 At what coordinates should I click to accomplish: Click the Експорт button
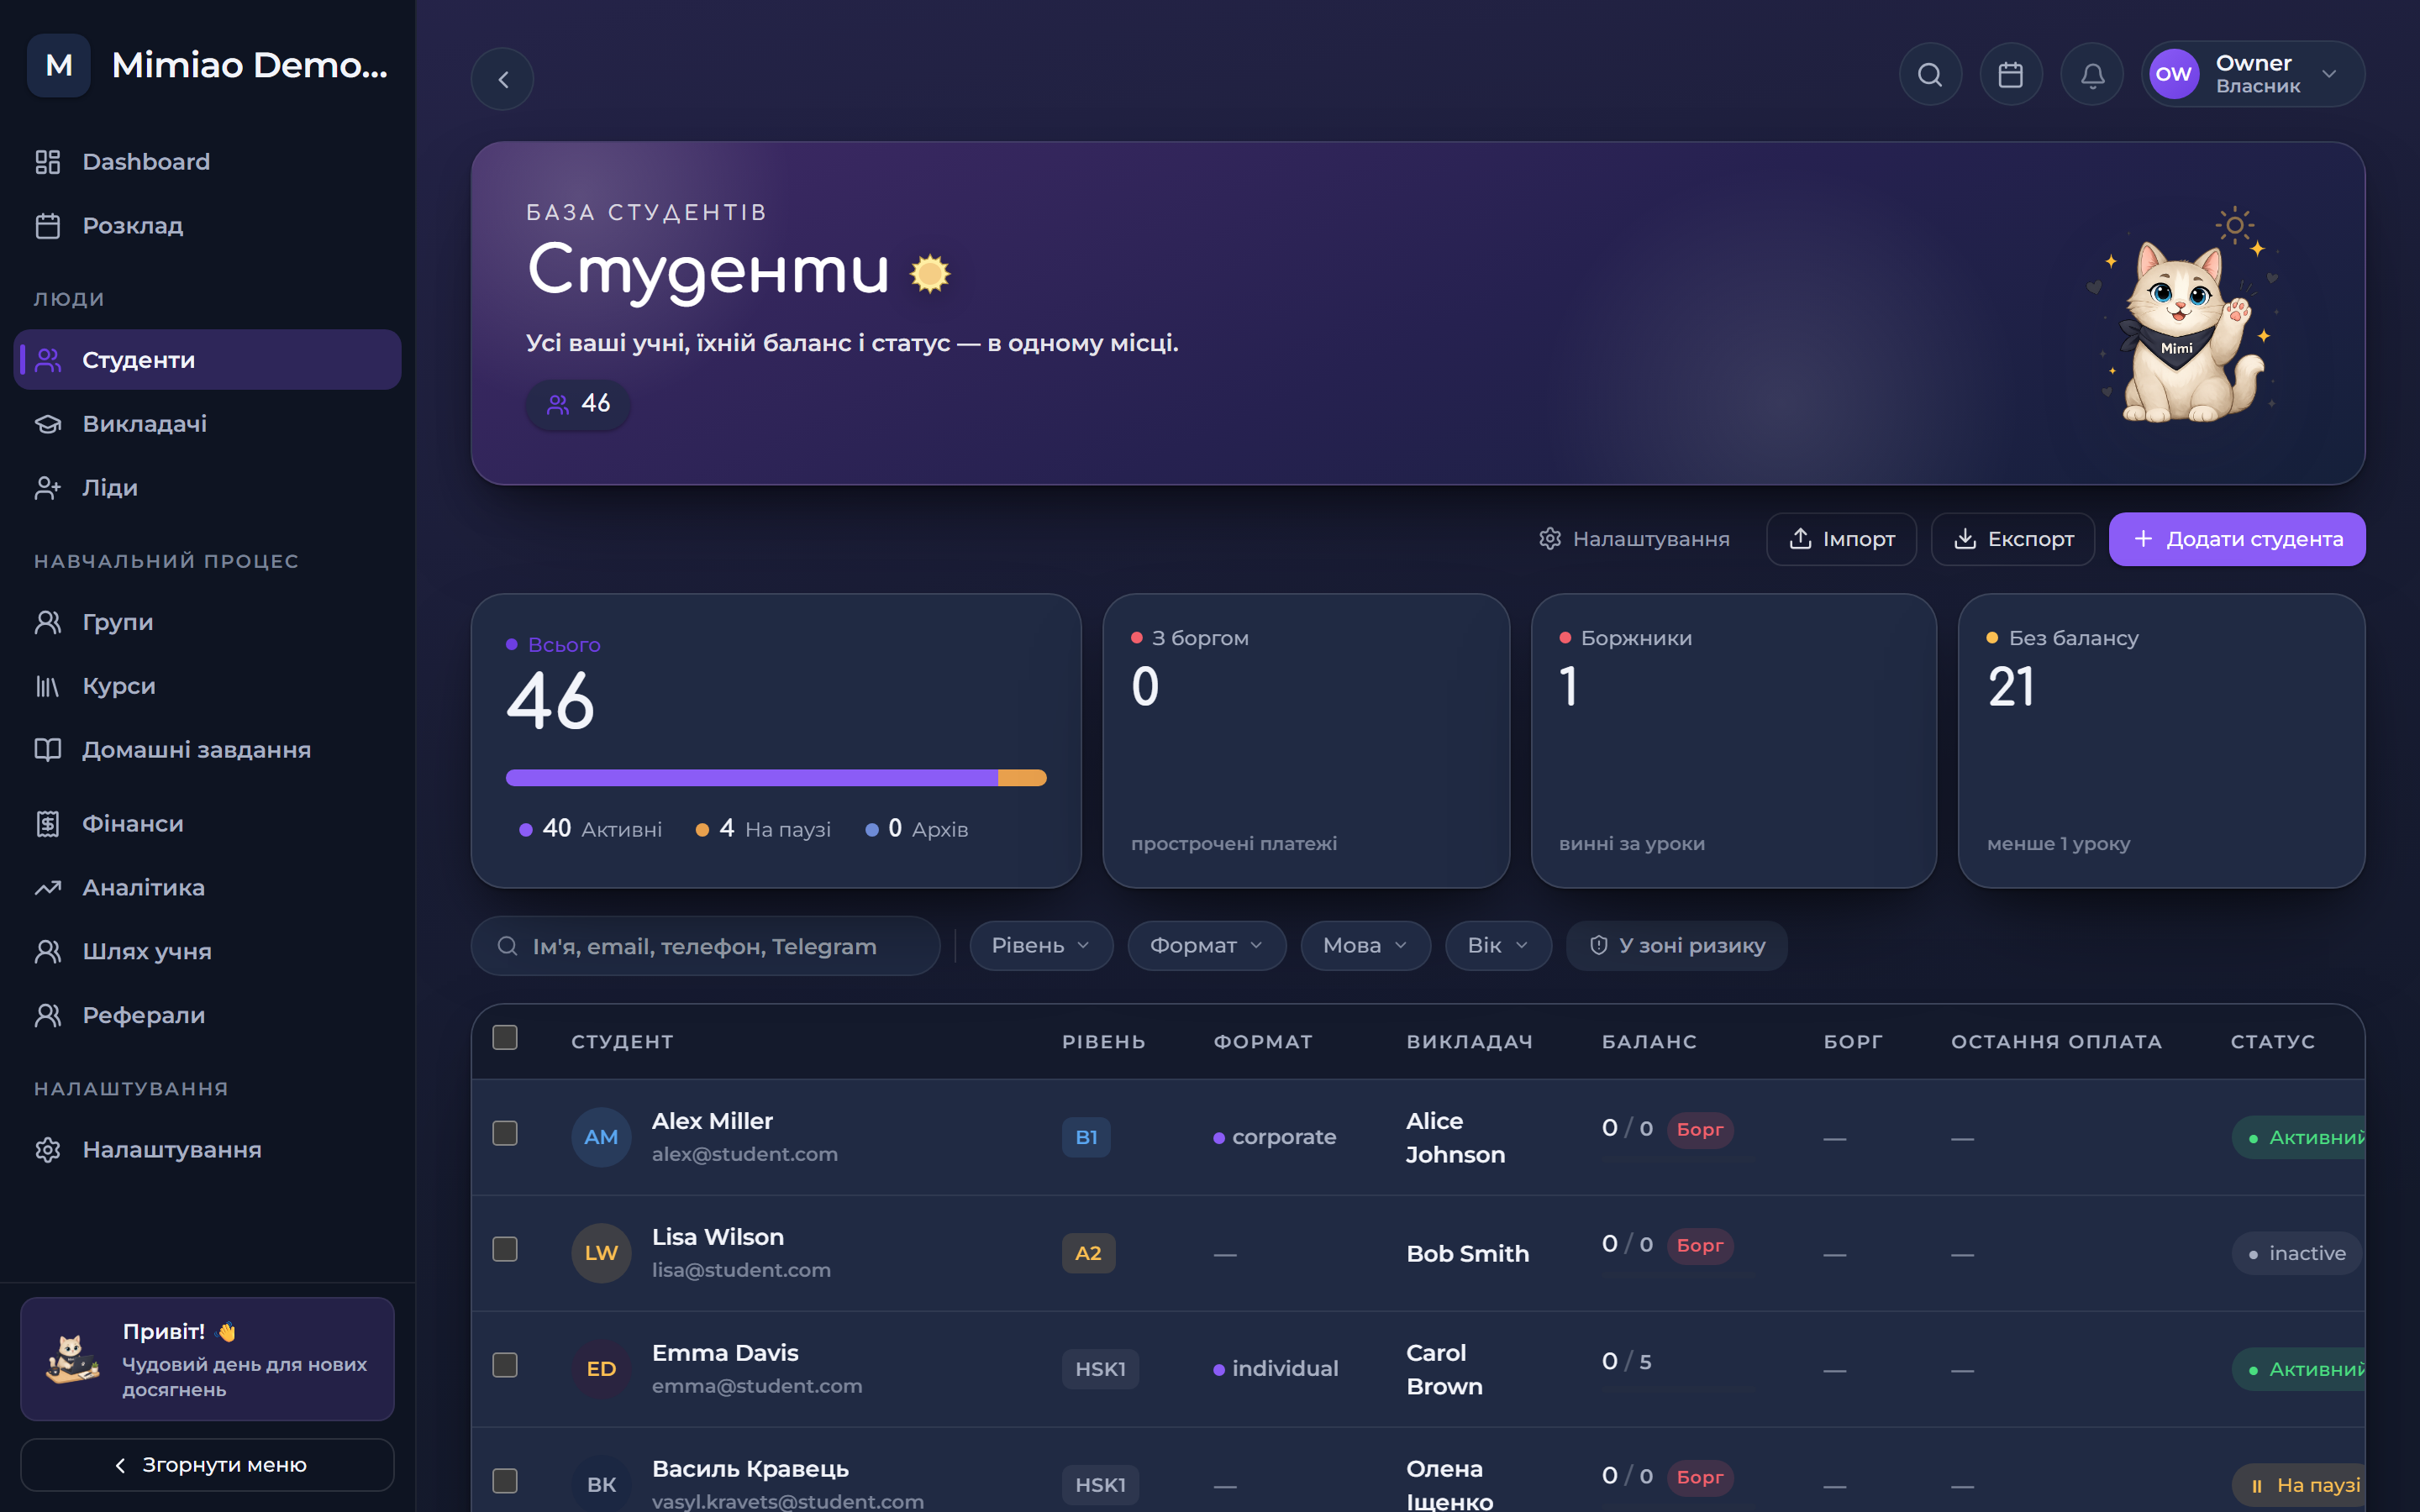tap(2012, 539)
